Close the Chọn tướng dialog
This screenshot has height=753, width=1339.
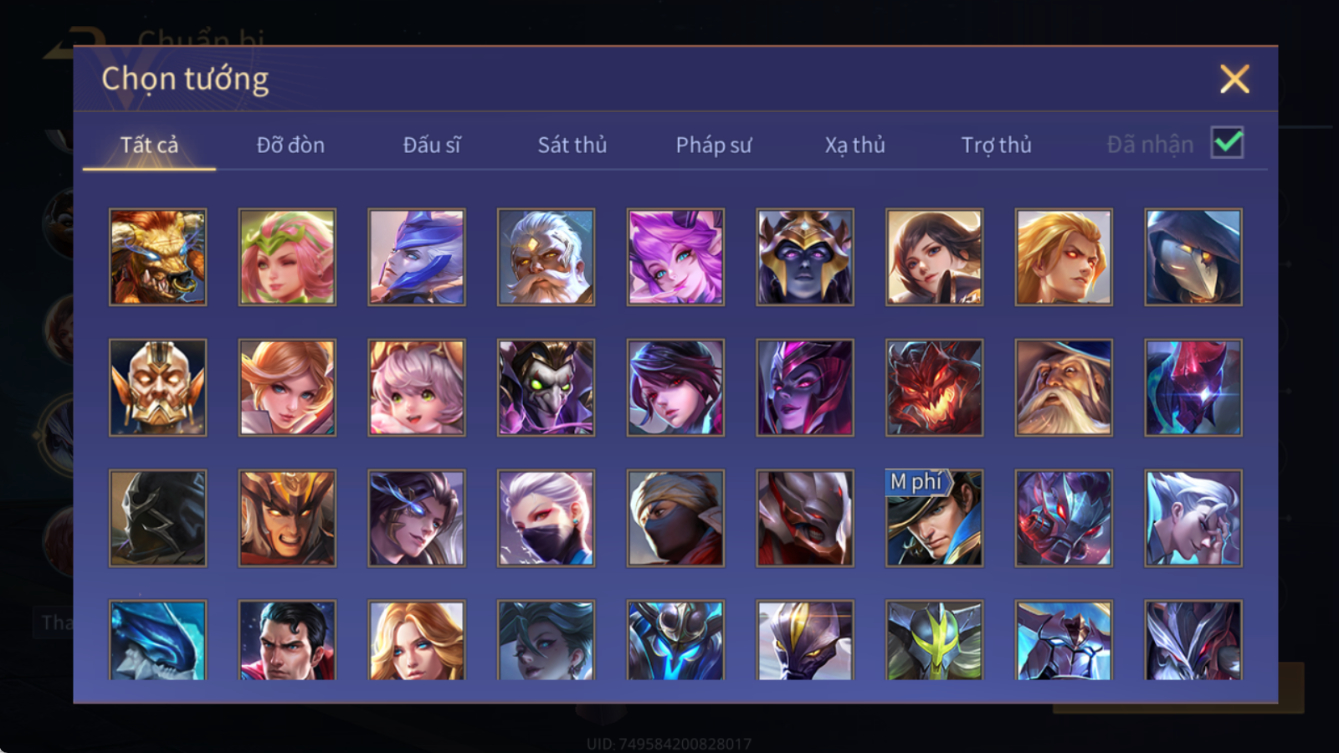click(1234, 79)
